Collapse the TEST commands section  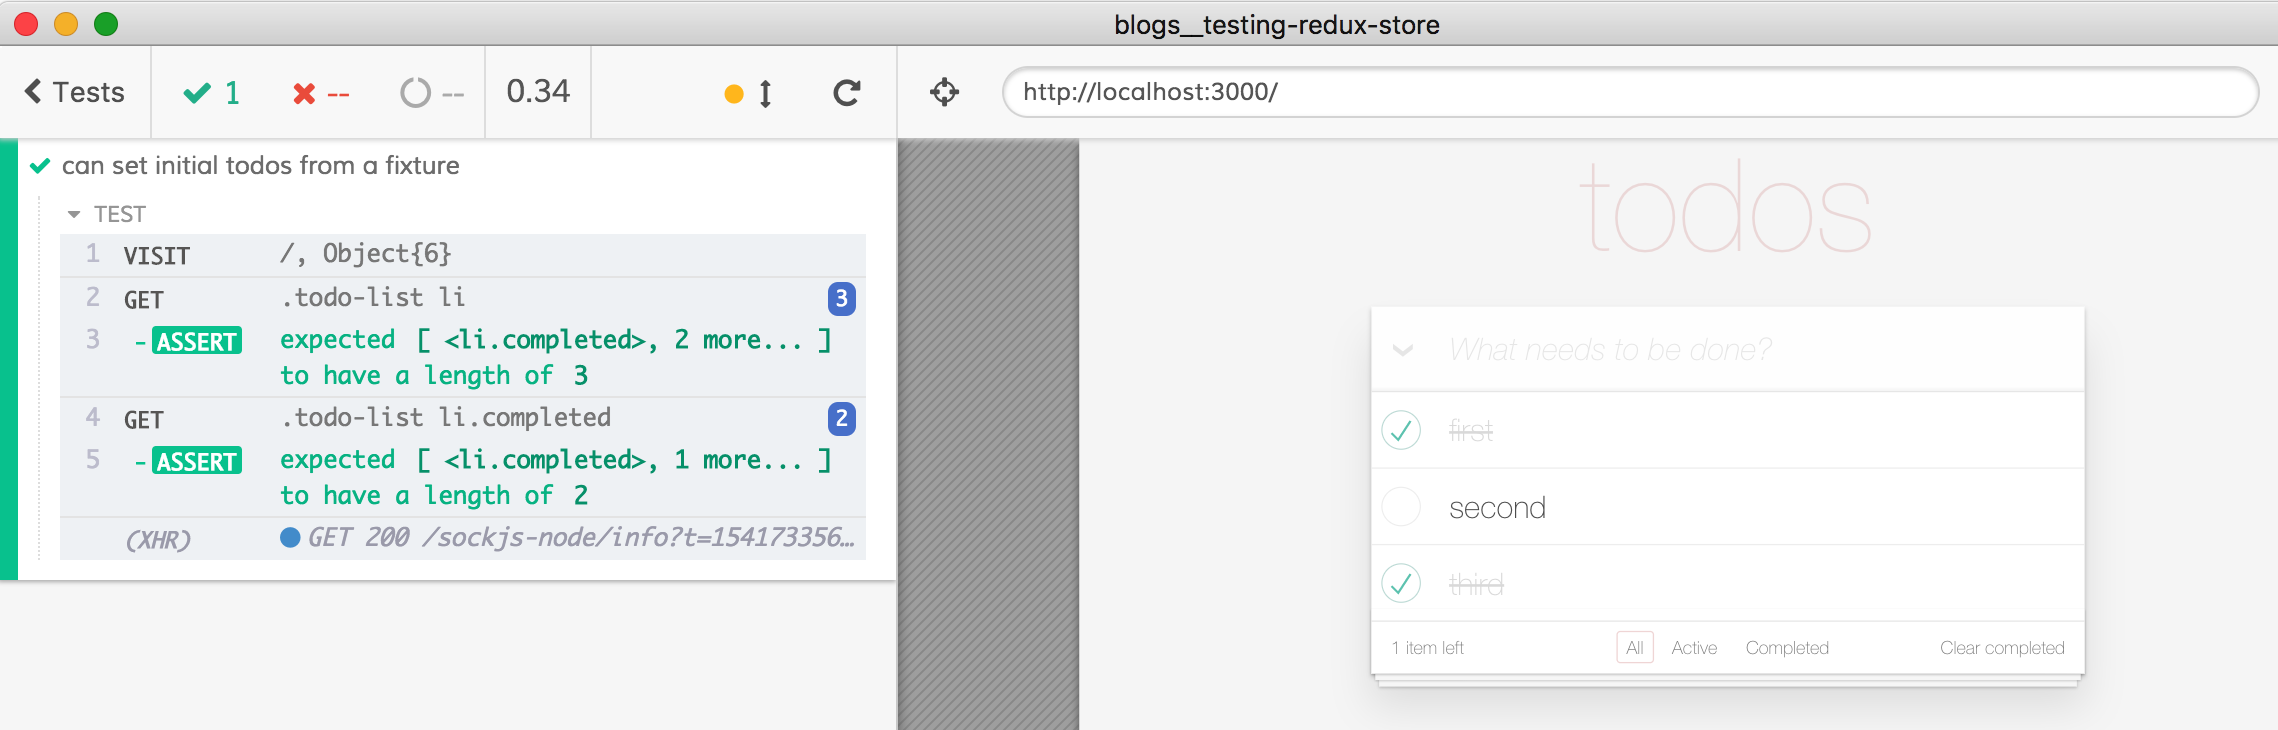(107, 214)
